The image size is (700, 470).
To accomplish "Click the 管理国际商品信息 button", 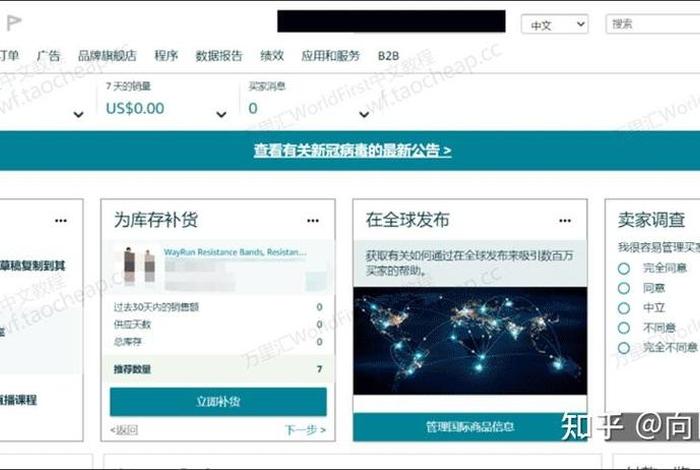I will click(x=470, y=427).
